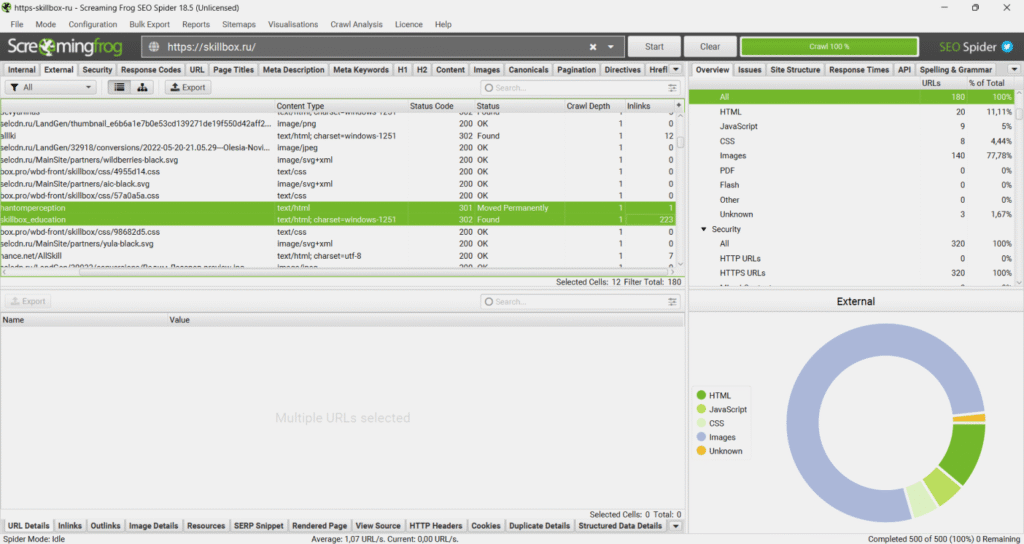
Task: Add column with plus icon in table header
Action: [679, 105]
